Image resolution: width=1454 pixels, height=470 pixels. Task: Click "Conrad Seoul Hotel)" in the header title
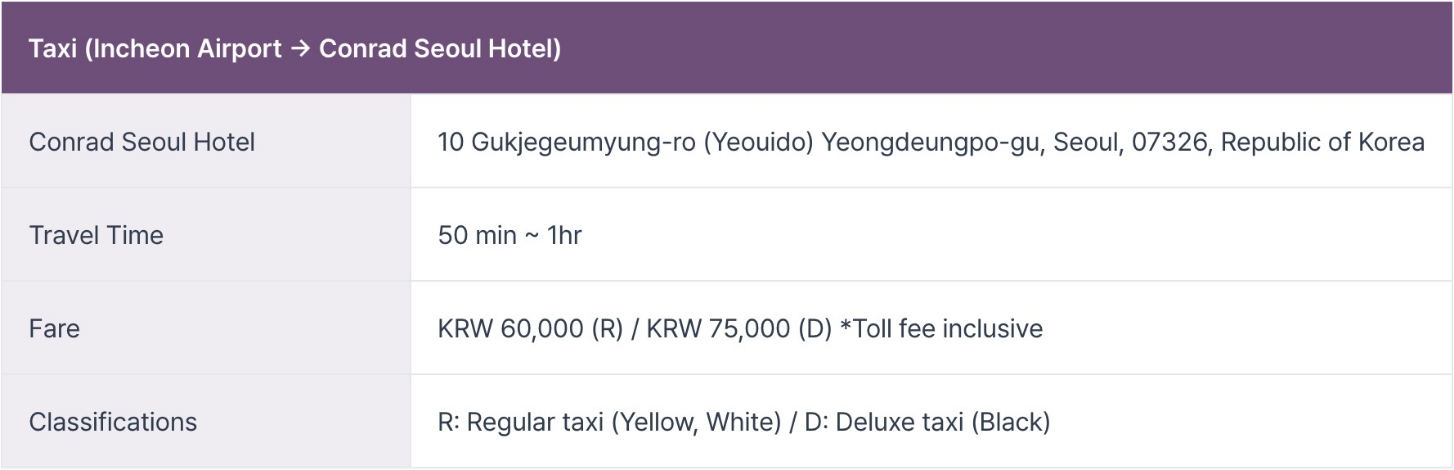(440, 49)
